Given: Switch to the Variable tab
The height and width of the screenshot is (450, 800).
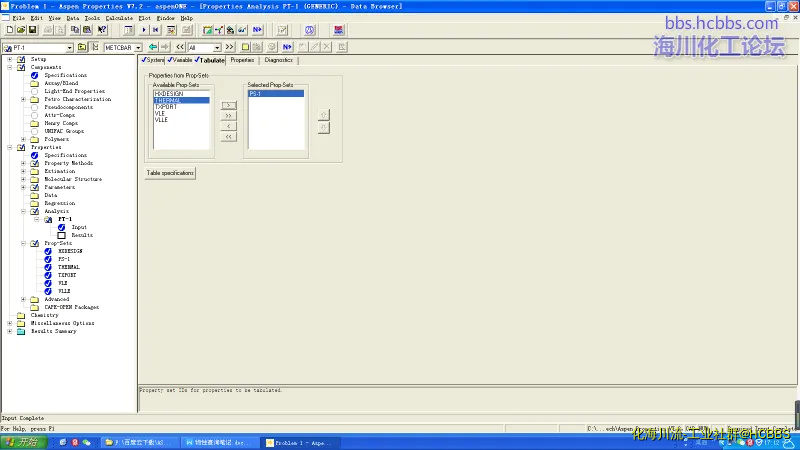Looking at the screenshot, I should coord(180,60).
